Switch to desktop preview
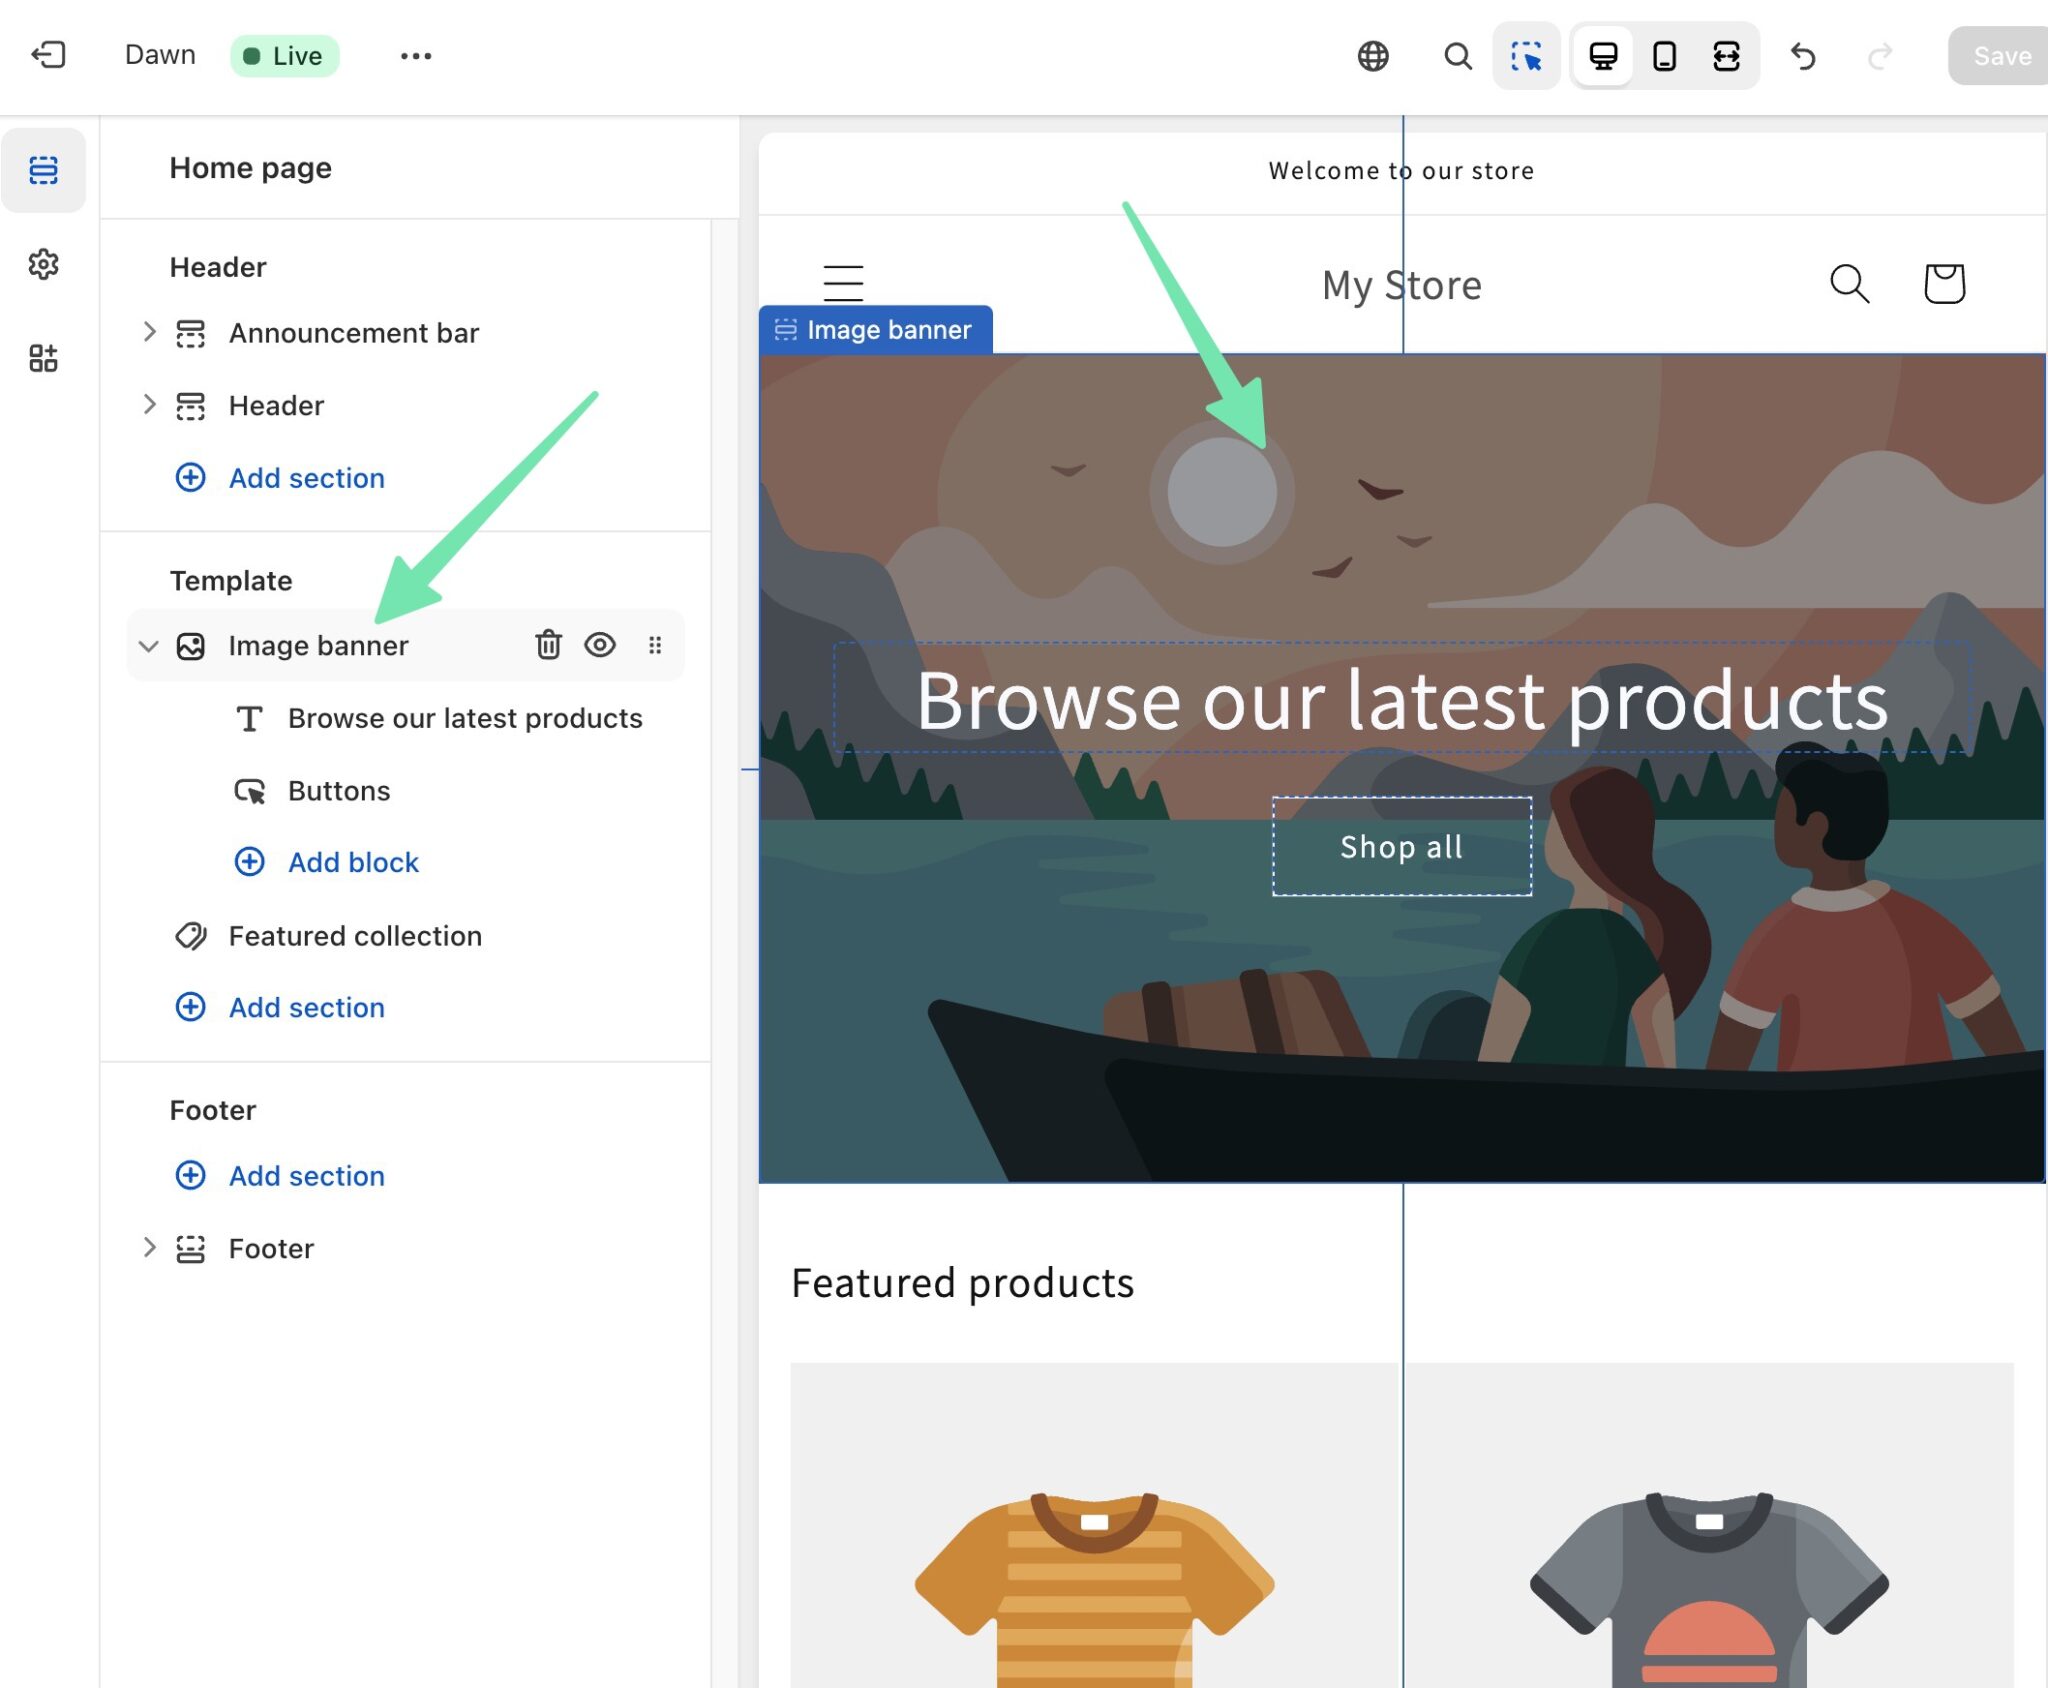The height and width of the screenshot is (1688, 2048). 1601,57
